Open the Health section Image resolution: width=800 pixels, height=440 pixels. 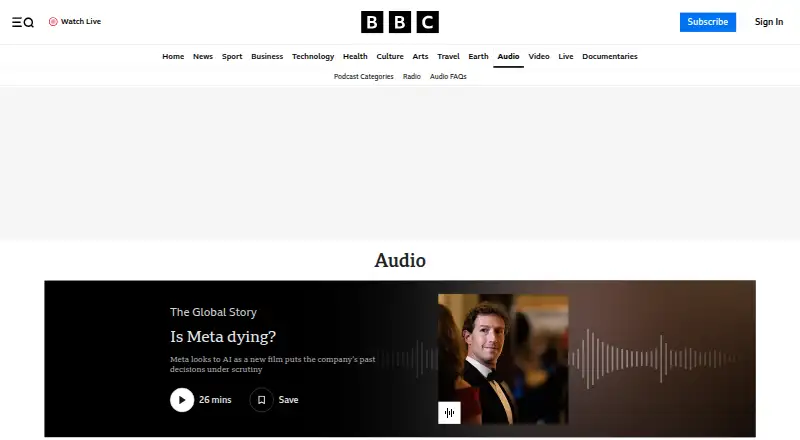click(355, 56)
